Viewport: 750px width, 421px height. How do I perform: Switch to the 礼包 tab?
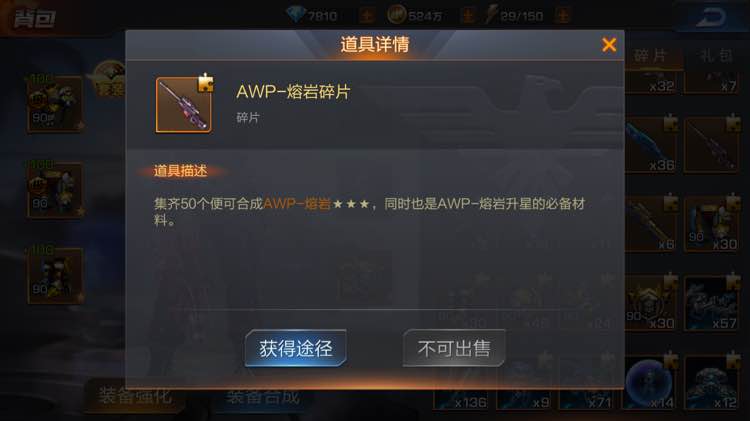716,55
